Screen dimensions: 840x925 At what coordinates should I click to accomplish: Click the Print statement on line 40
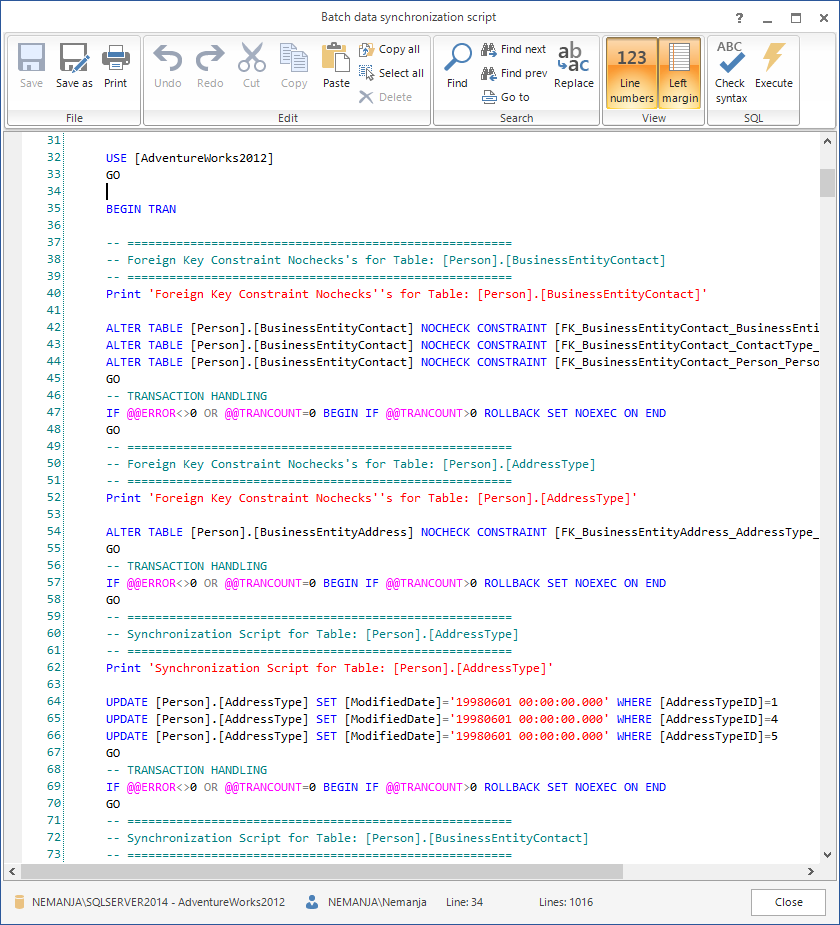pyautogui.click(x=406, y=294)
